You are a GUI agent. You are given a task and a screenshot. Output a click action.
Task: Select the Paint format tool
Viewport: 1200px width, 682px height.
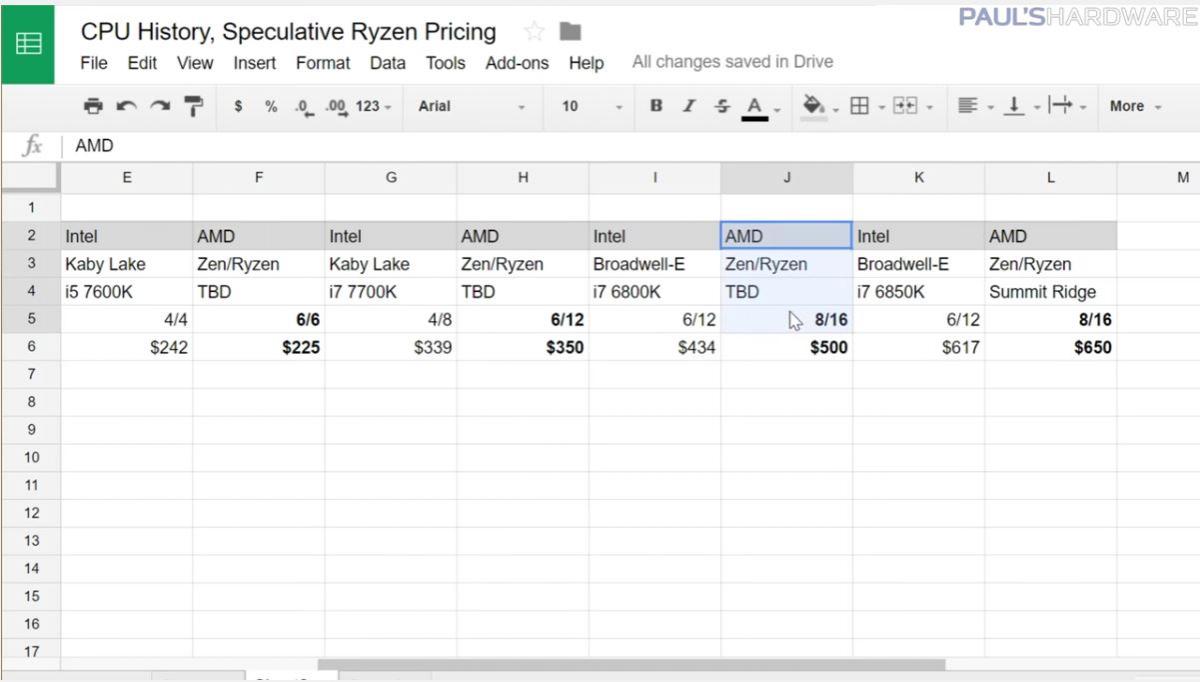pyautogui.click(x=194, y=106)
